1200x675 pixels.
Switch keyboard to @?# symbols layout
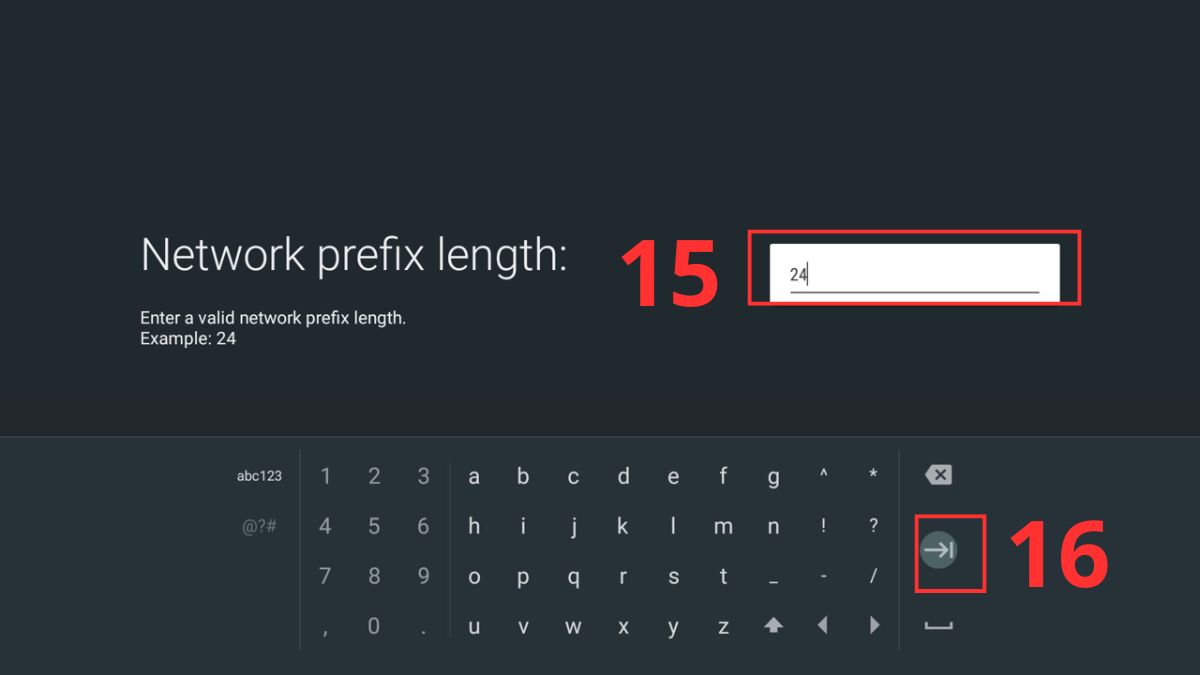257,526
